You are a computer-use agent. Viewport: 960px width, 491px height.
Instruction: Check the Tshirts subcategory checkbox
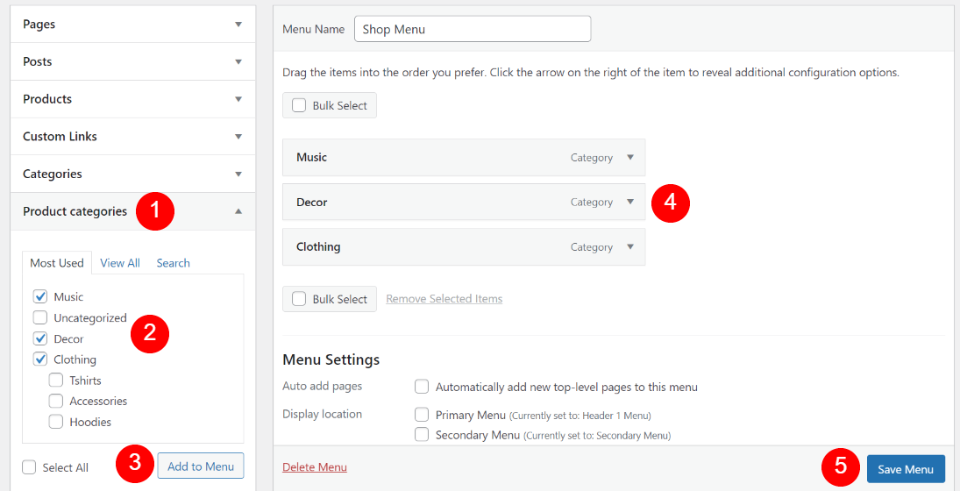pos(56,380)
